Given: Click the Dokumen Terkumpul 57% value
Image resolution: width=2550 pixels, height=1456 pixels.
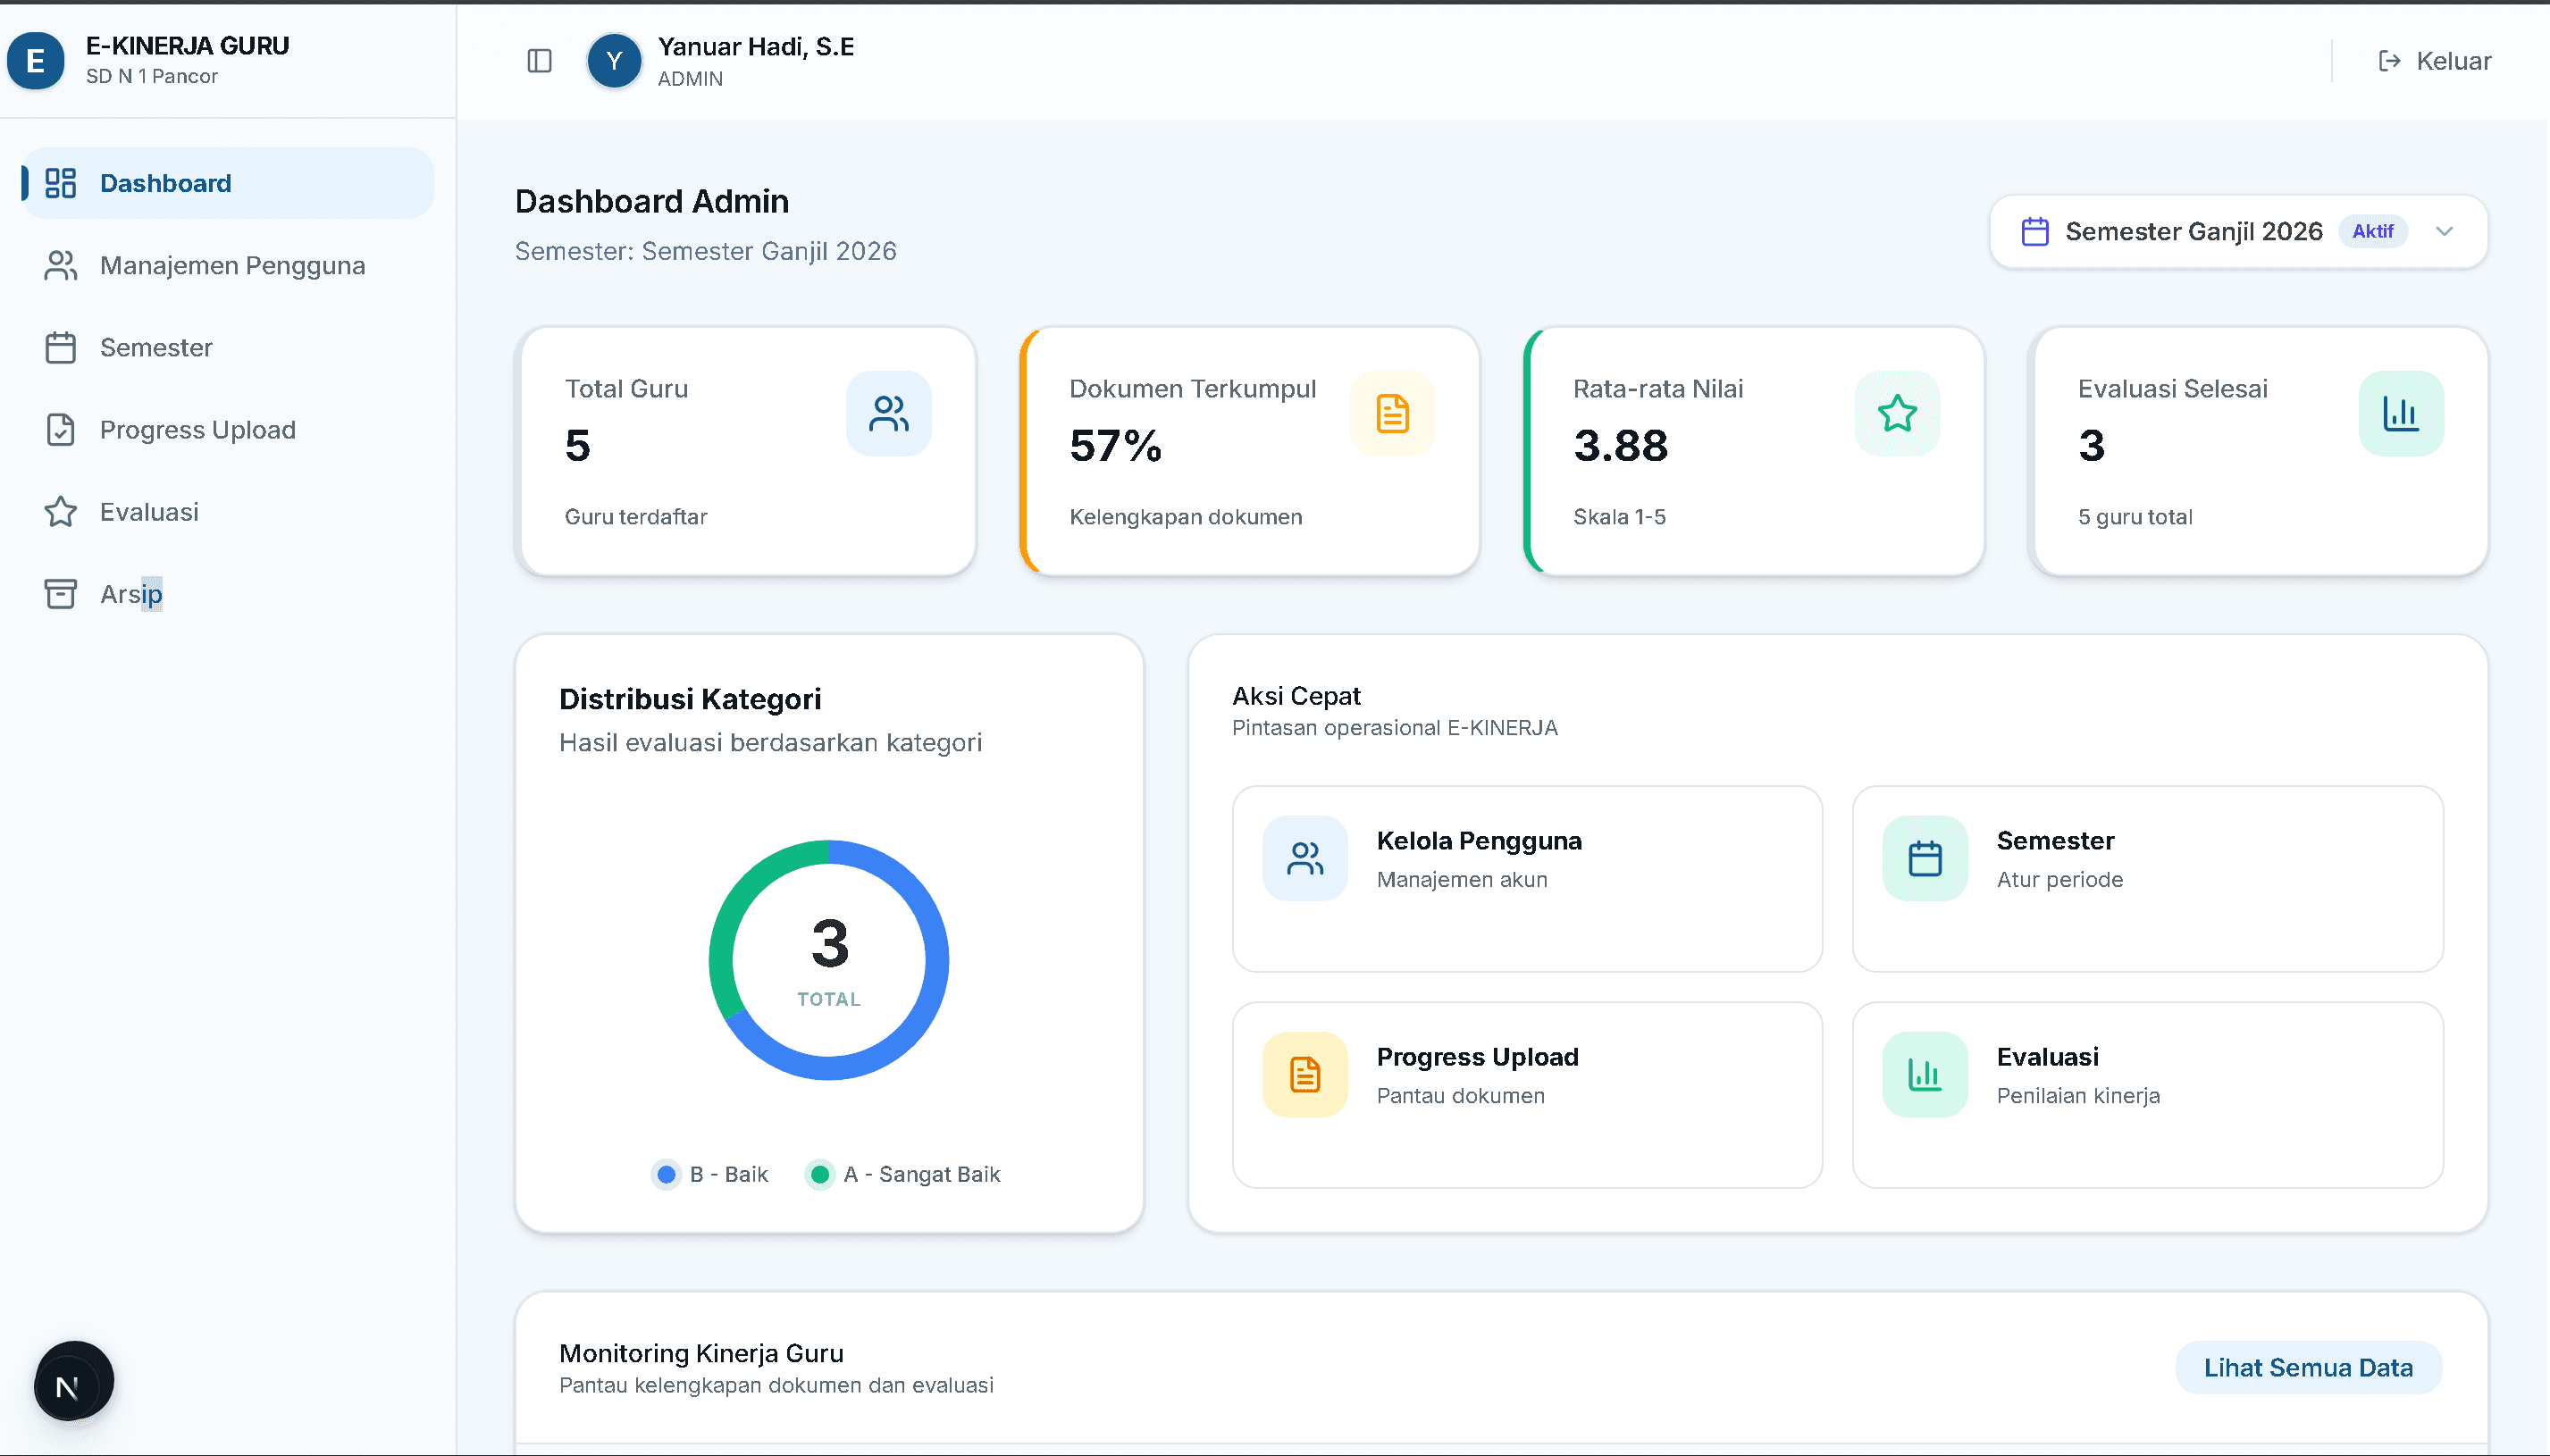Looking at the screenshot, I should click(x=1115, y=445).
